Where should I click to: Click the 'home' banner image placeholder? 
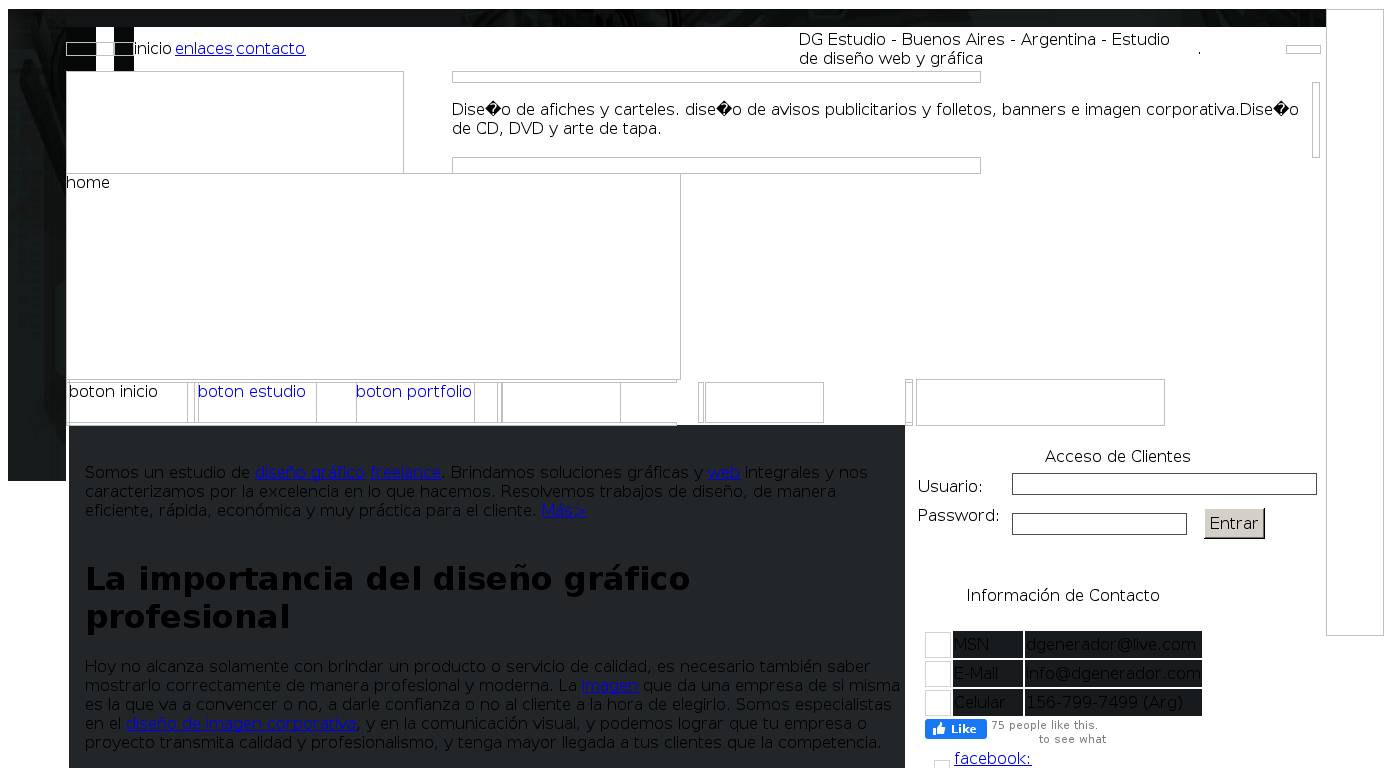(372, 276)
